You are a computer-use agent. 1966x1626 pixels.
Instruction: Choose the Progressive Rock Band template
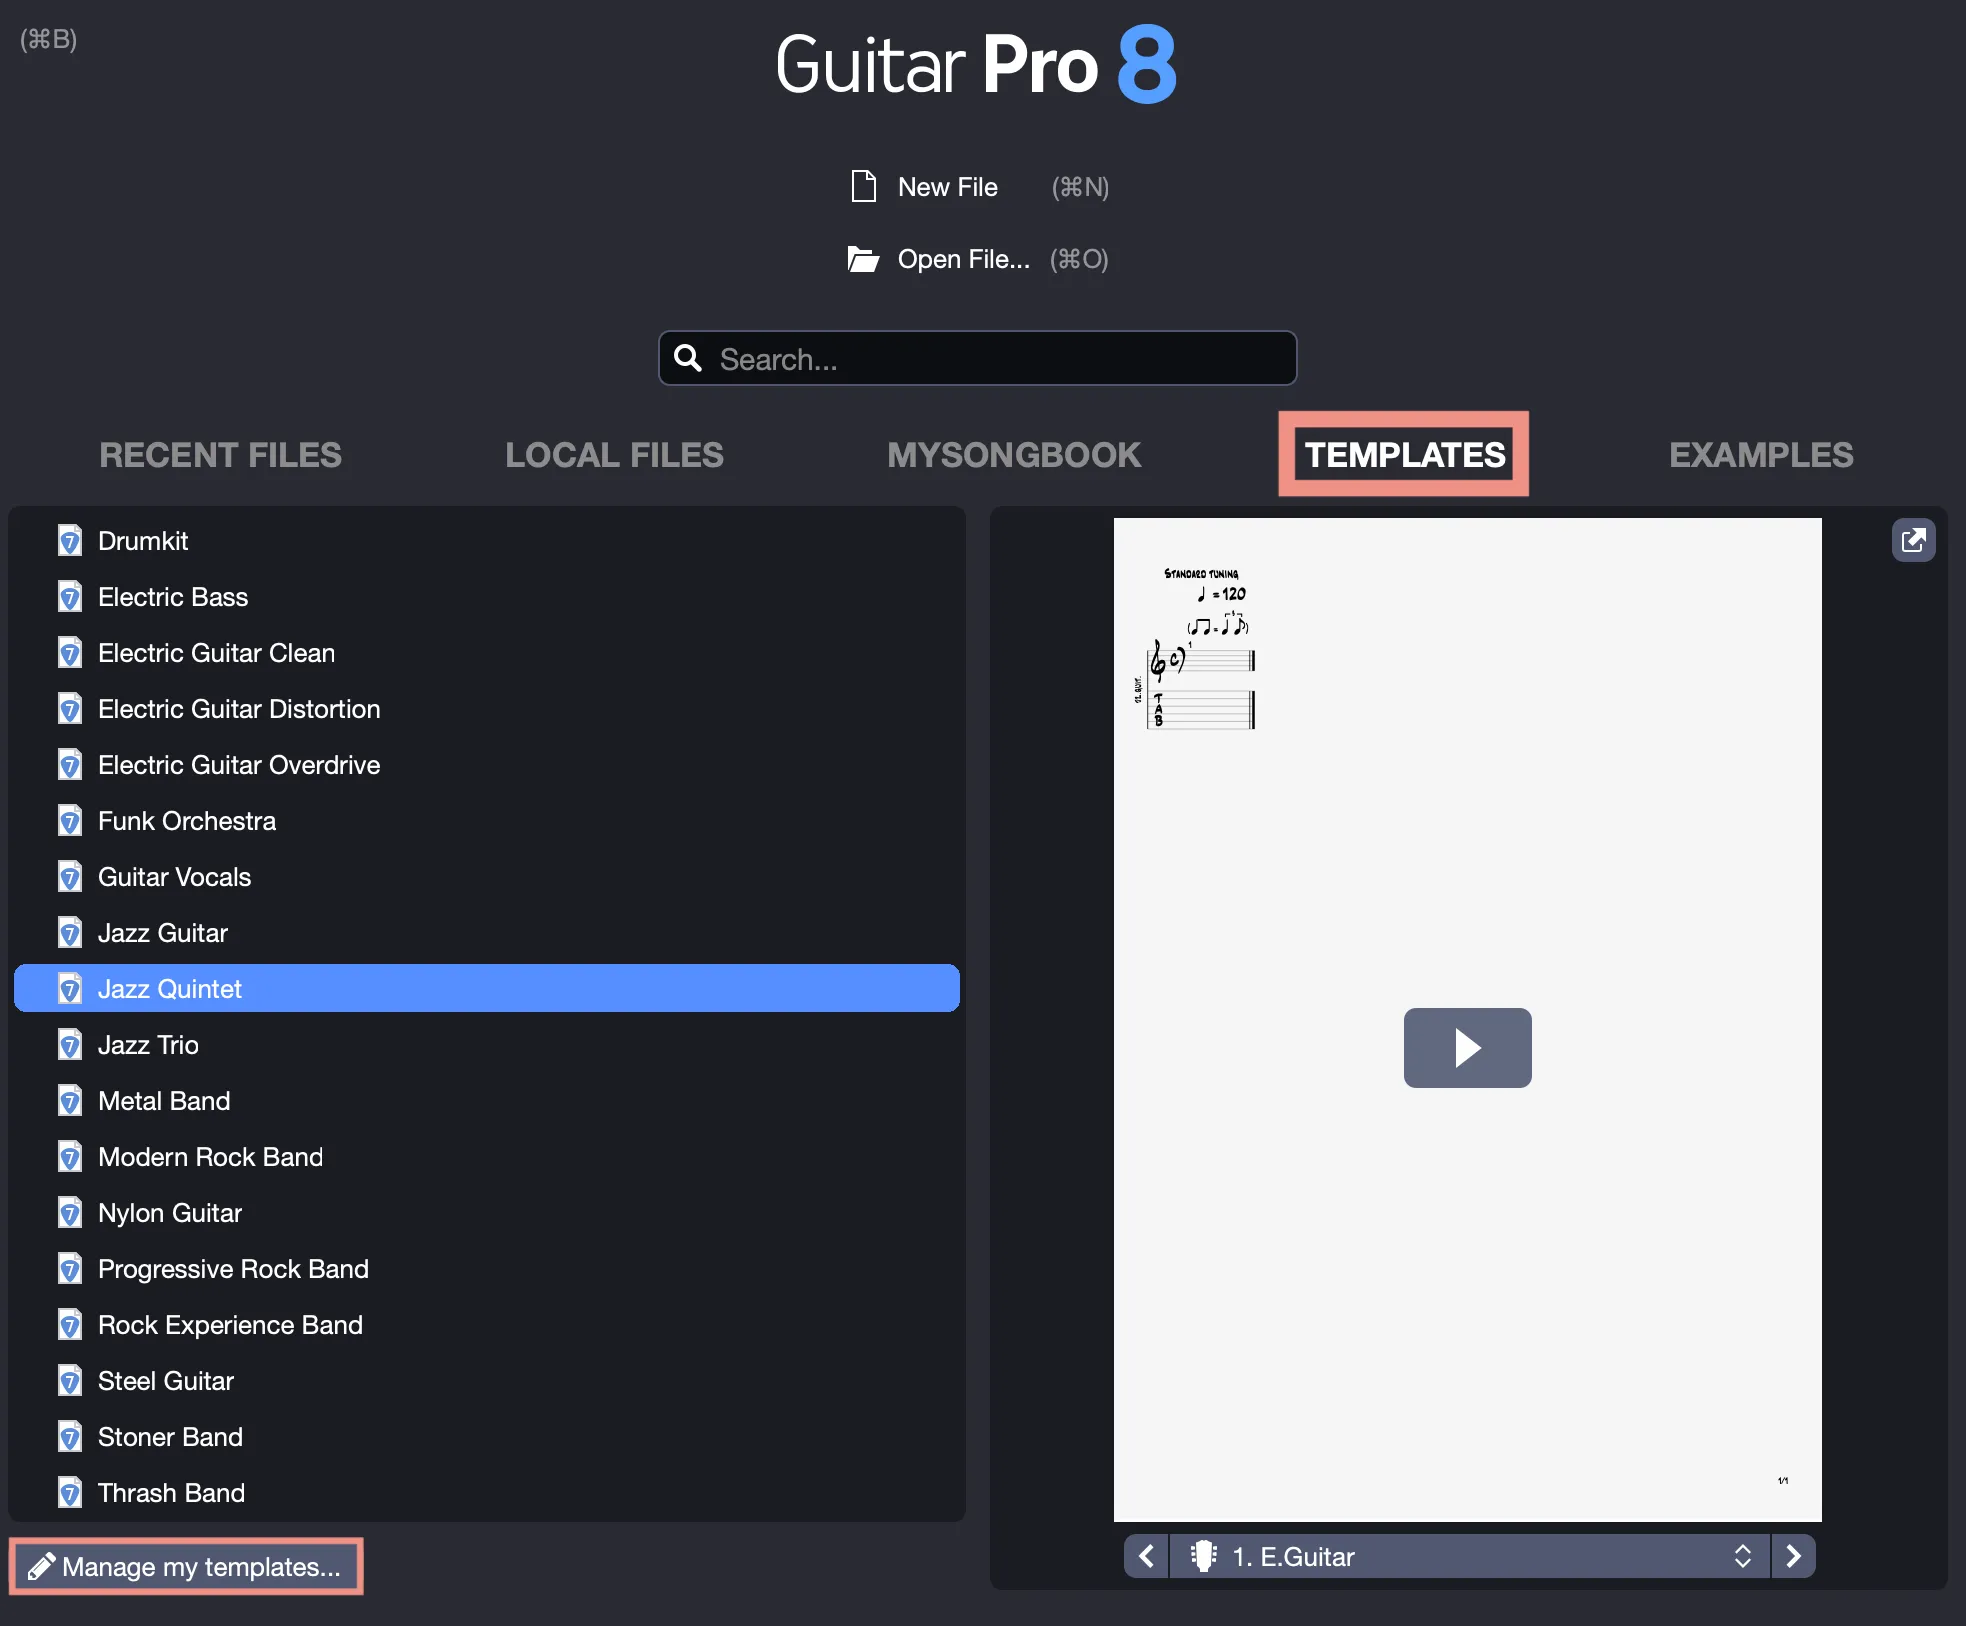pyautogui.click(x=487, y=1269)
